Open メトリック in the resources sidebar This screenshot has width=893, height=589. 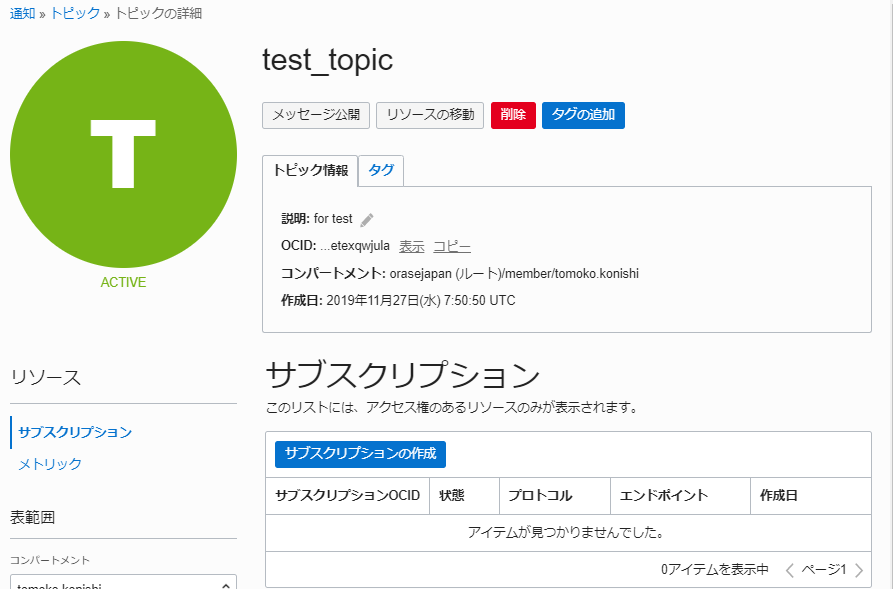pyautogui.click(x=50, y=464)
